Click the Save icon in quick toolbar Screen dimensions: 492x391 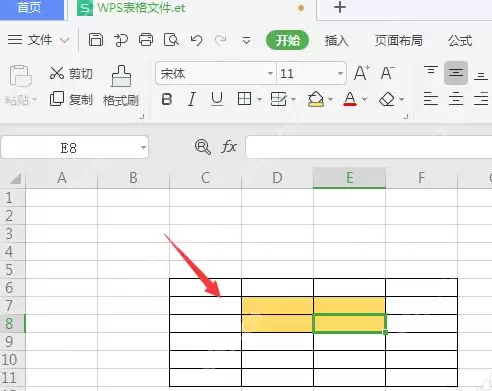(x=96, y=40)
